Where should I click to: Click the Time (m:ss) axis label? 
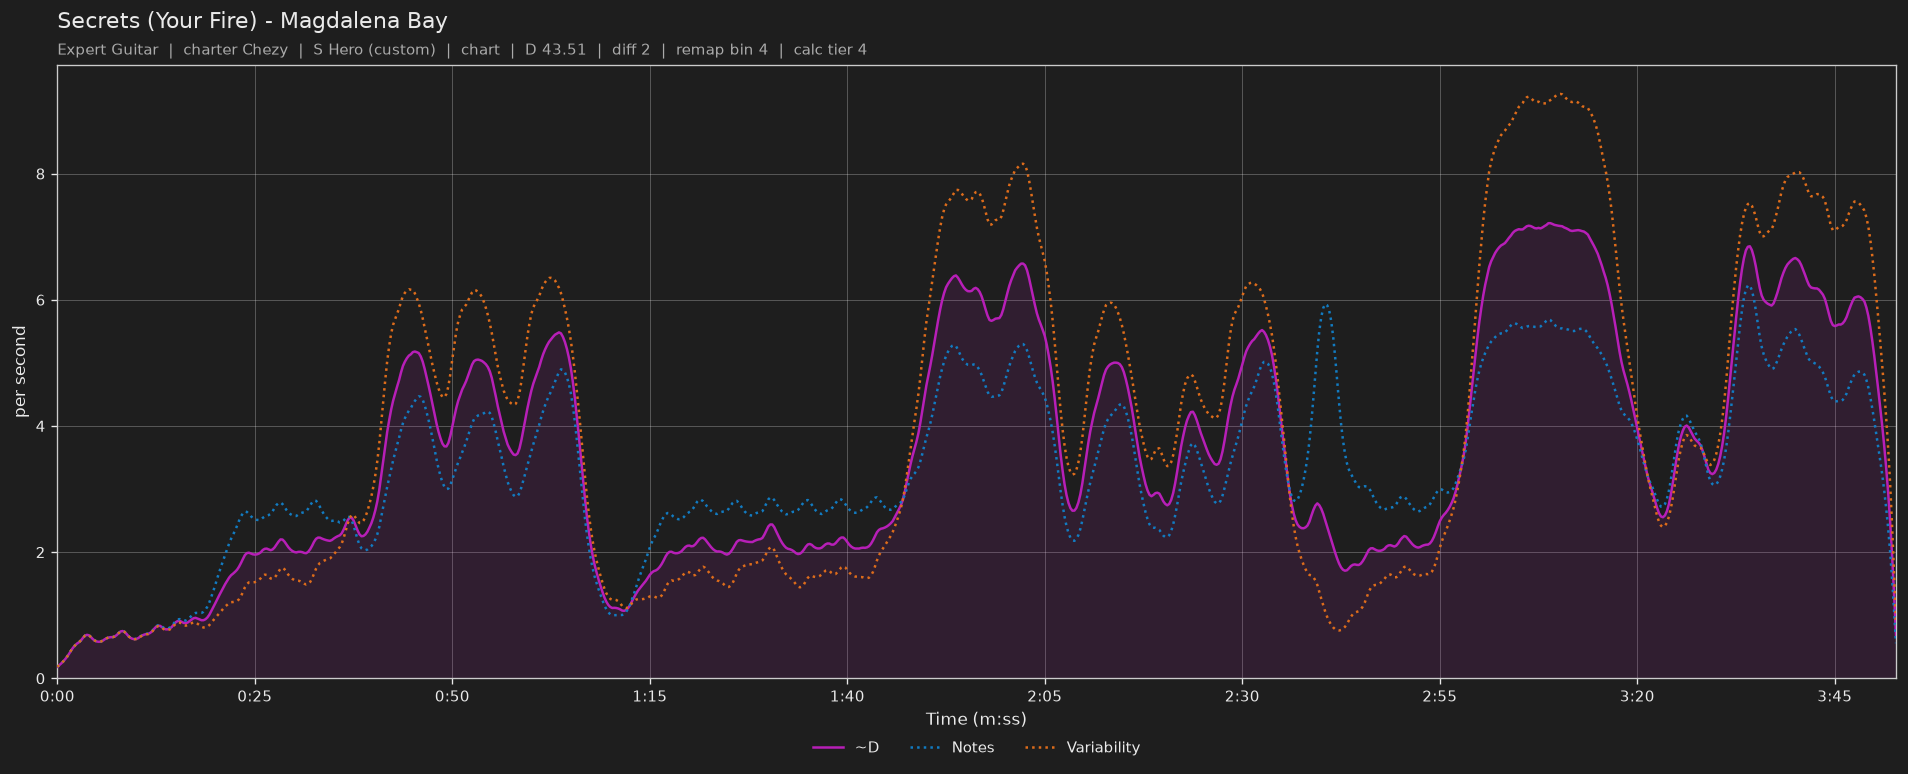(976, 719)
